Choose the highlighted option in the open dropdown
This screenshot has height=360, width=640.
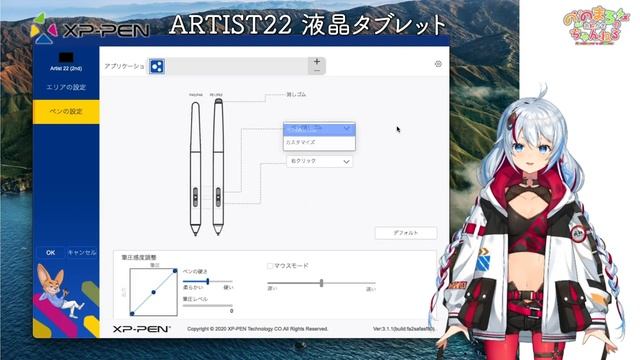[319, 129]
